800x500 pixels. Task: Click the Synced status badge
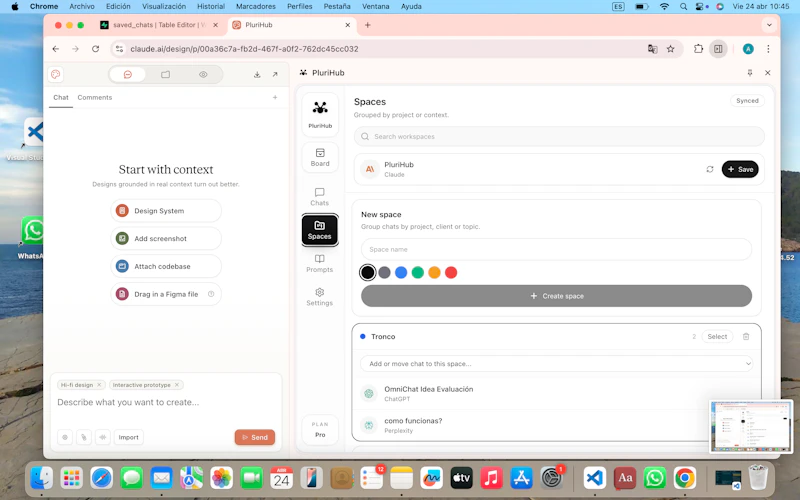pyautogui.click(x=747, y=101)
